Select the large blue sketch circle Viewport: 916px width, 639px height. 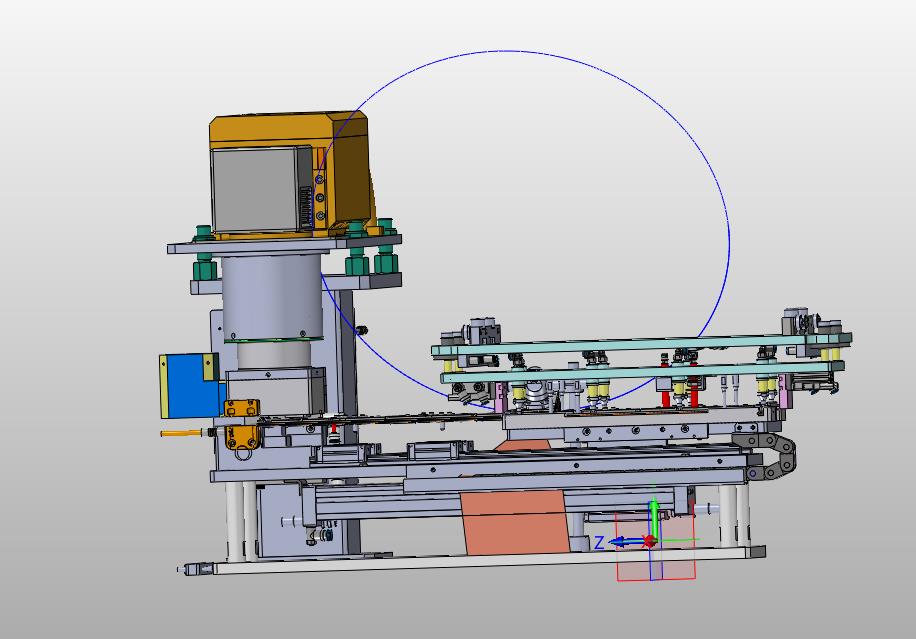coord(522,229)
